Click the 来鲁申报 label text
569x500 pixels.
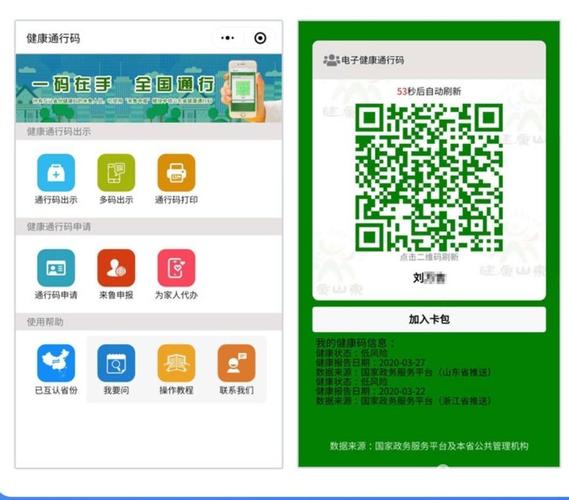[x=116, y=295]
